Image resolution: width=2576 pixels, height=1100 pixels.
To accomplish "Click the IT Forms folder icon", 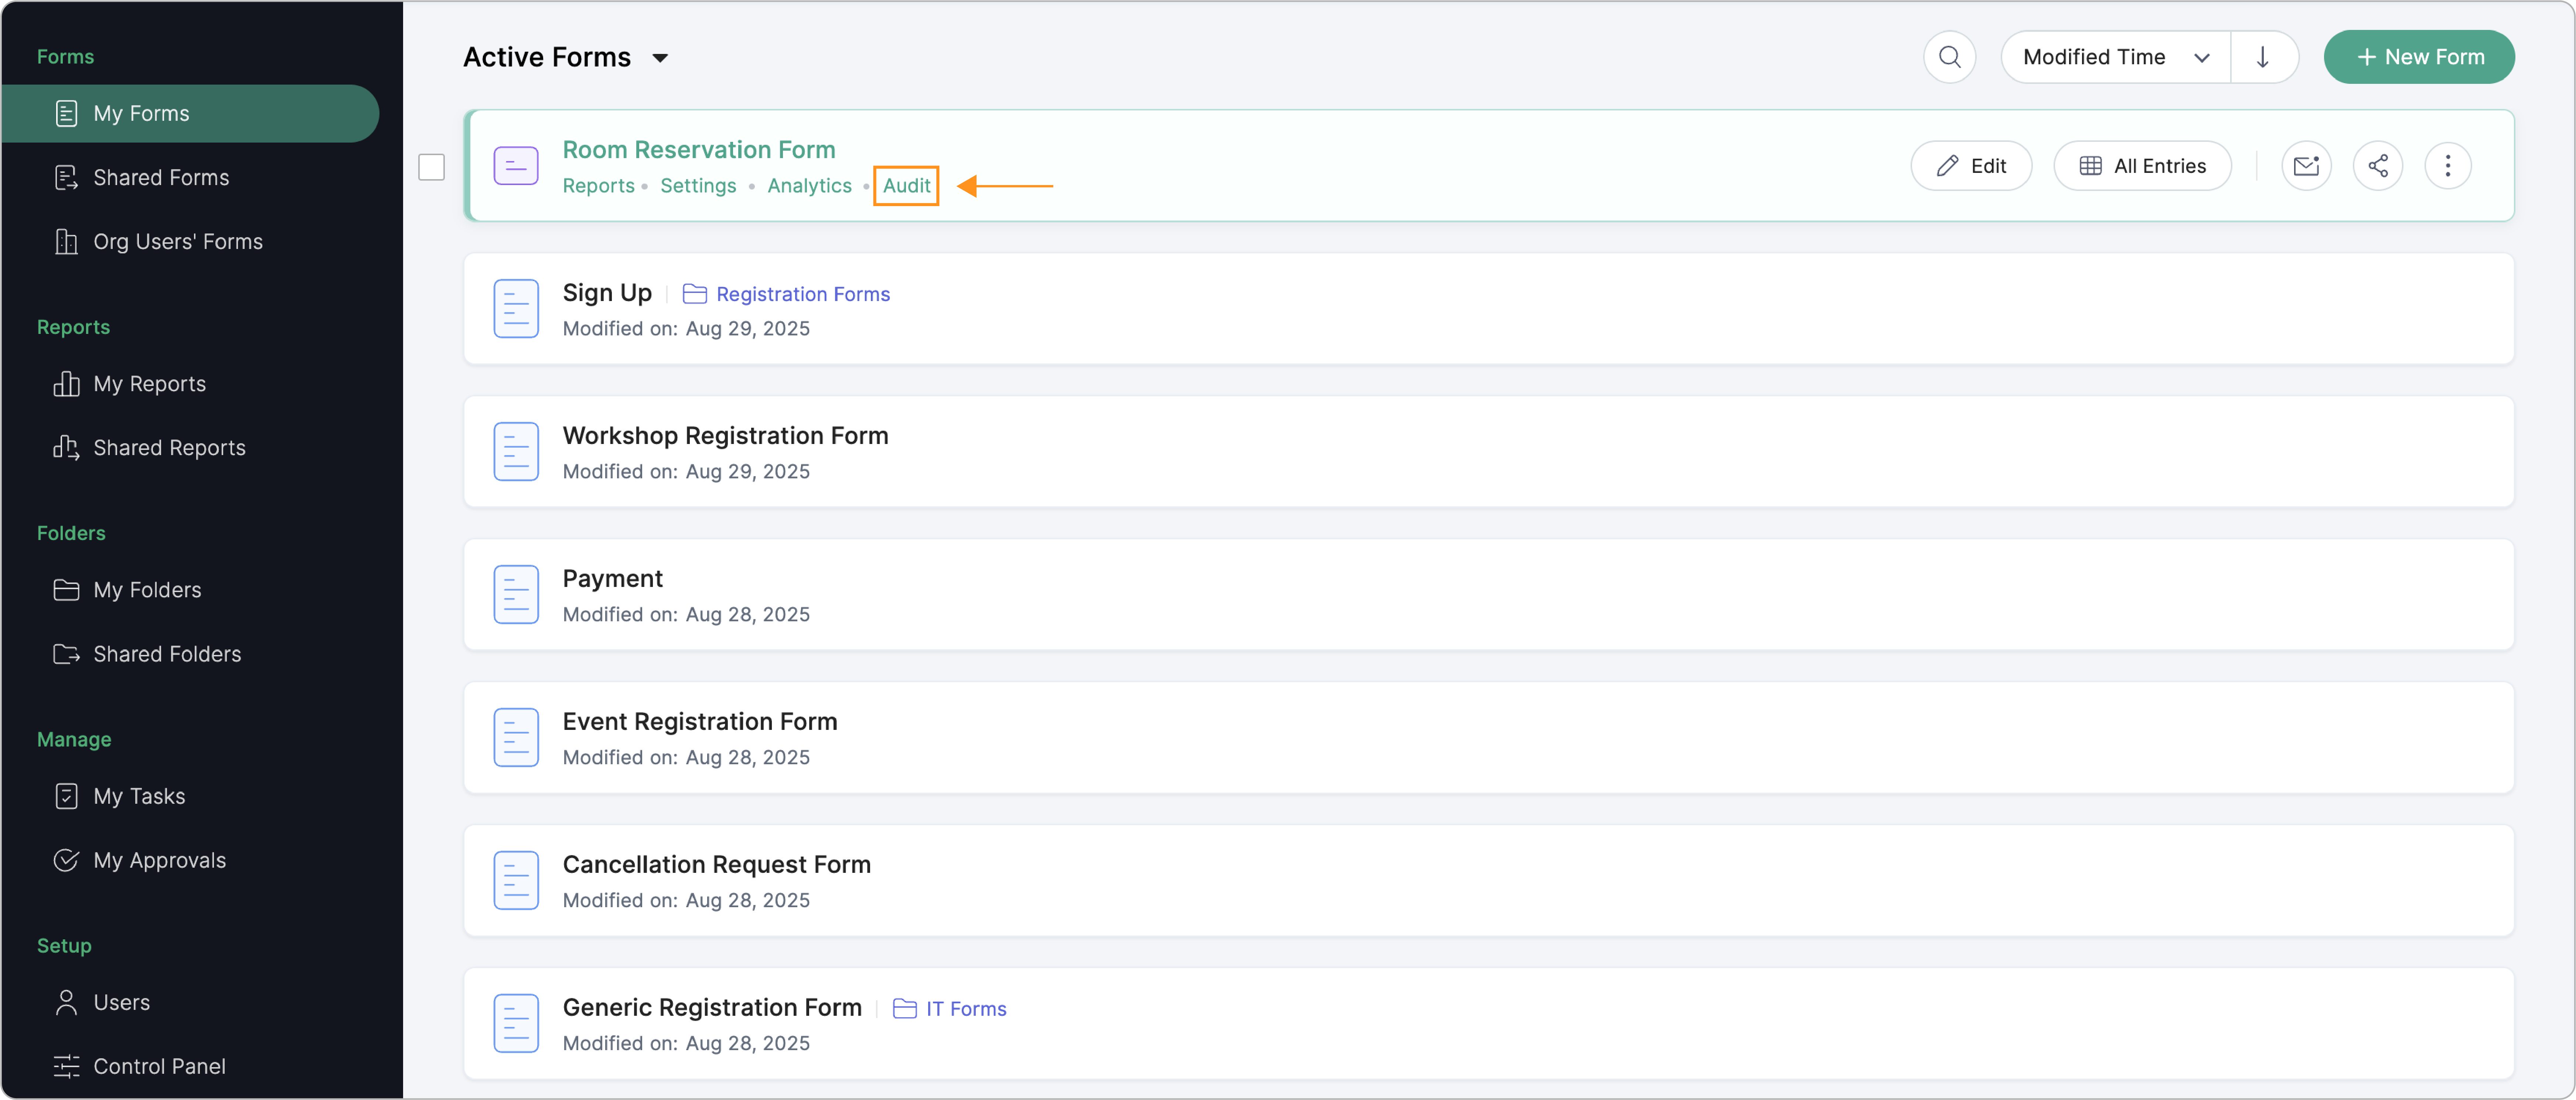I will (904, 1009).
